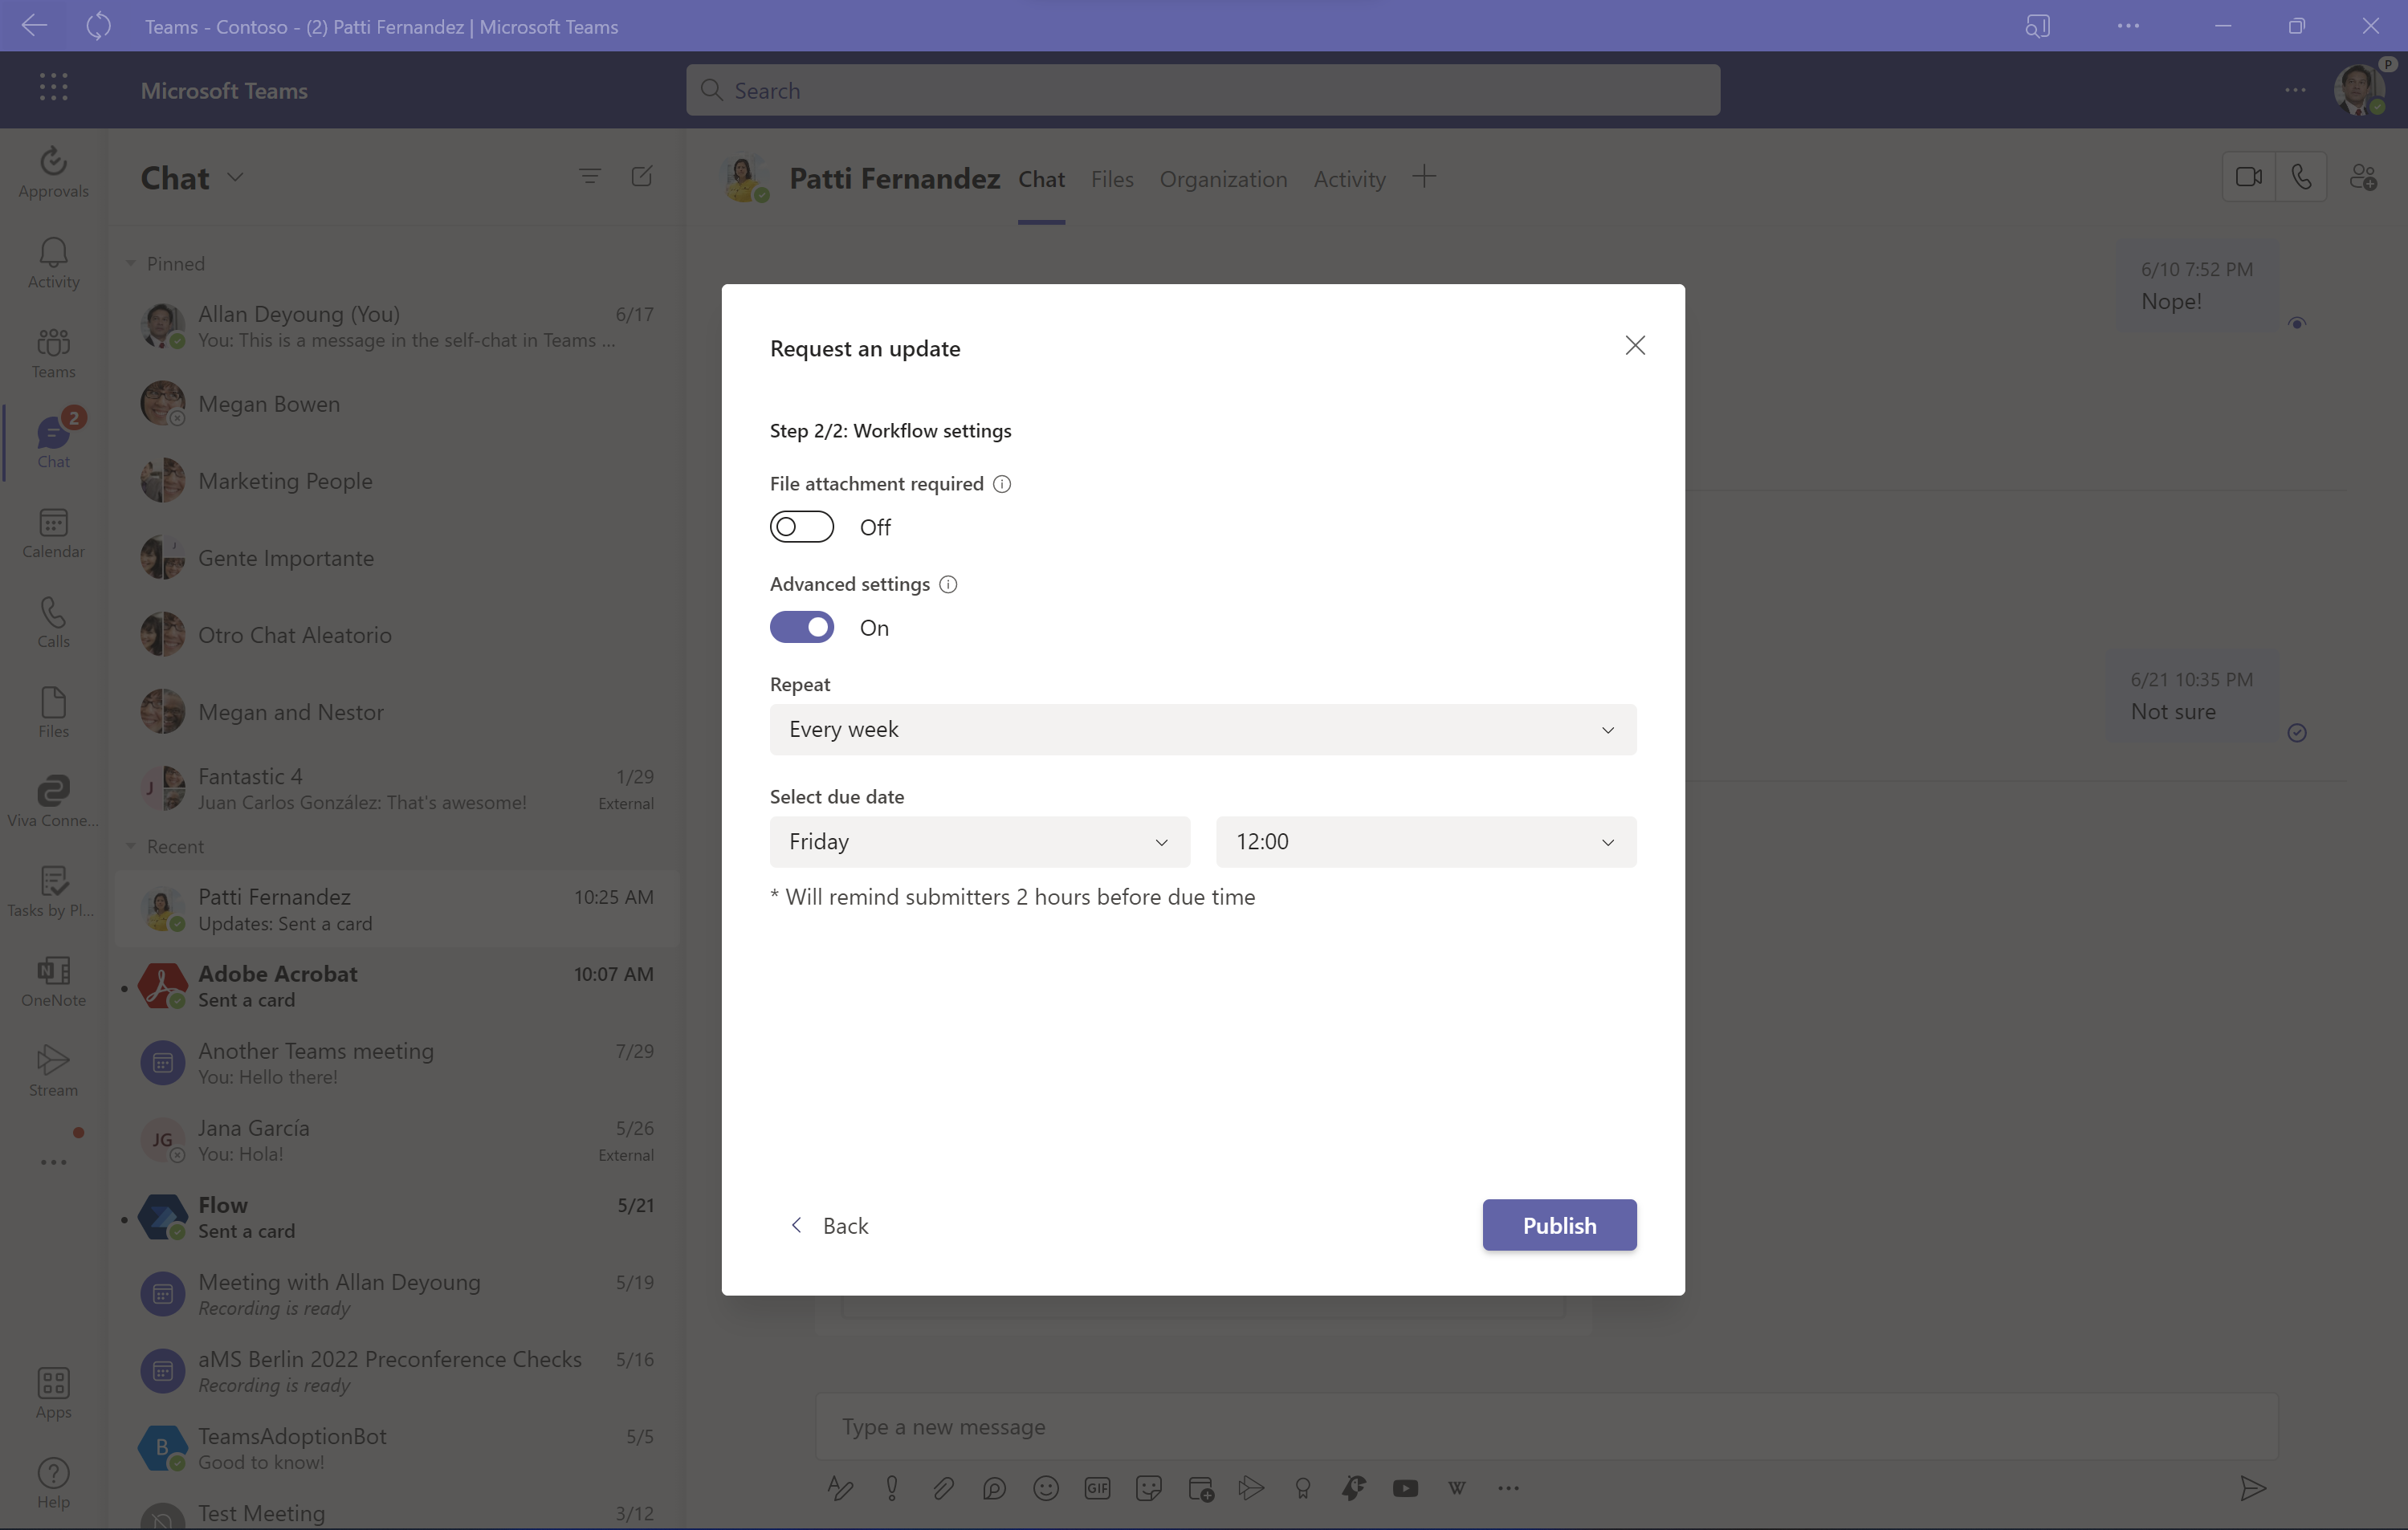Open more rail apps ellipsis

click(53, 1162)
